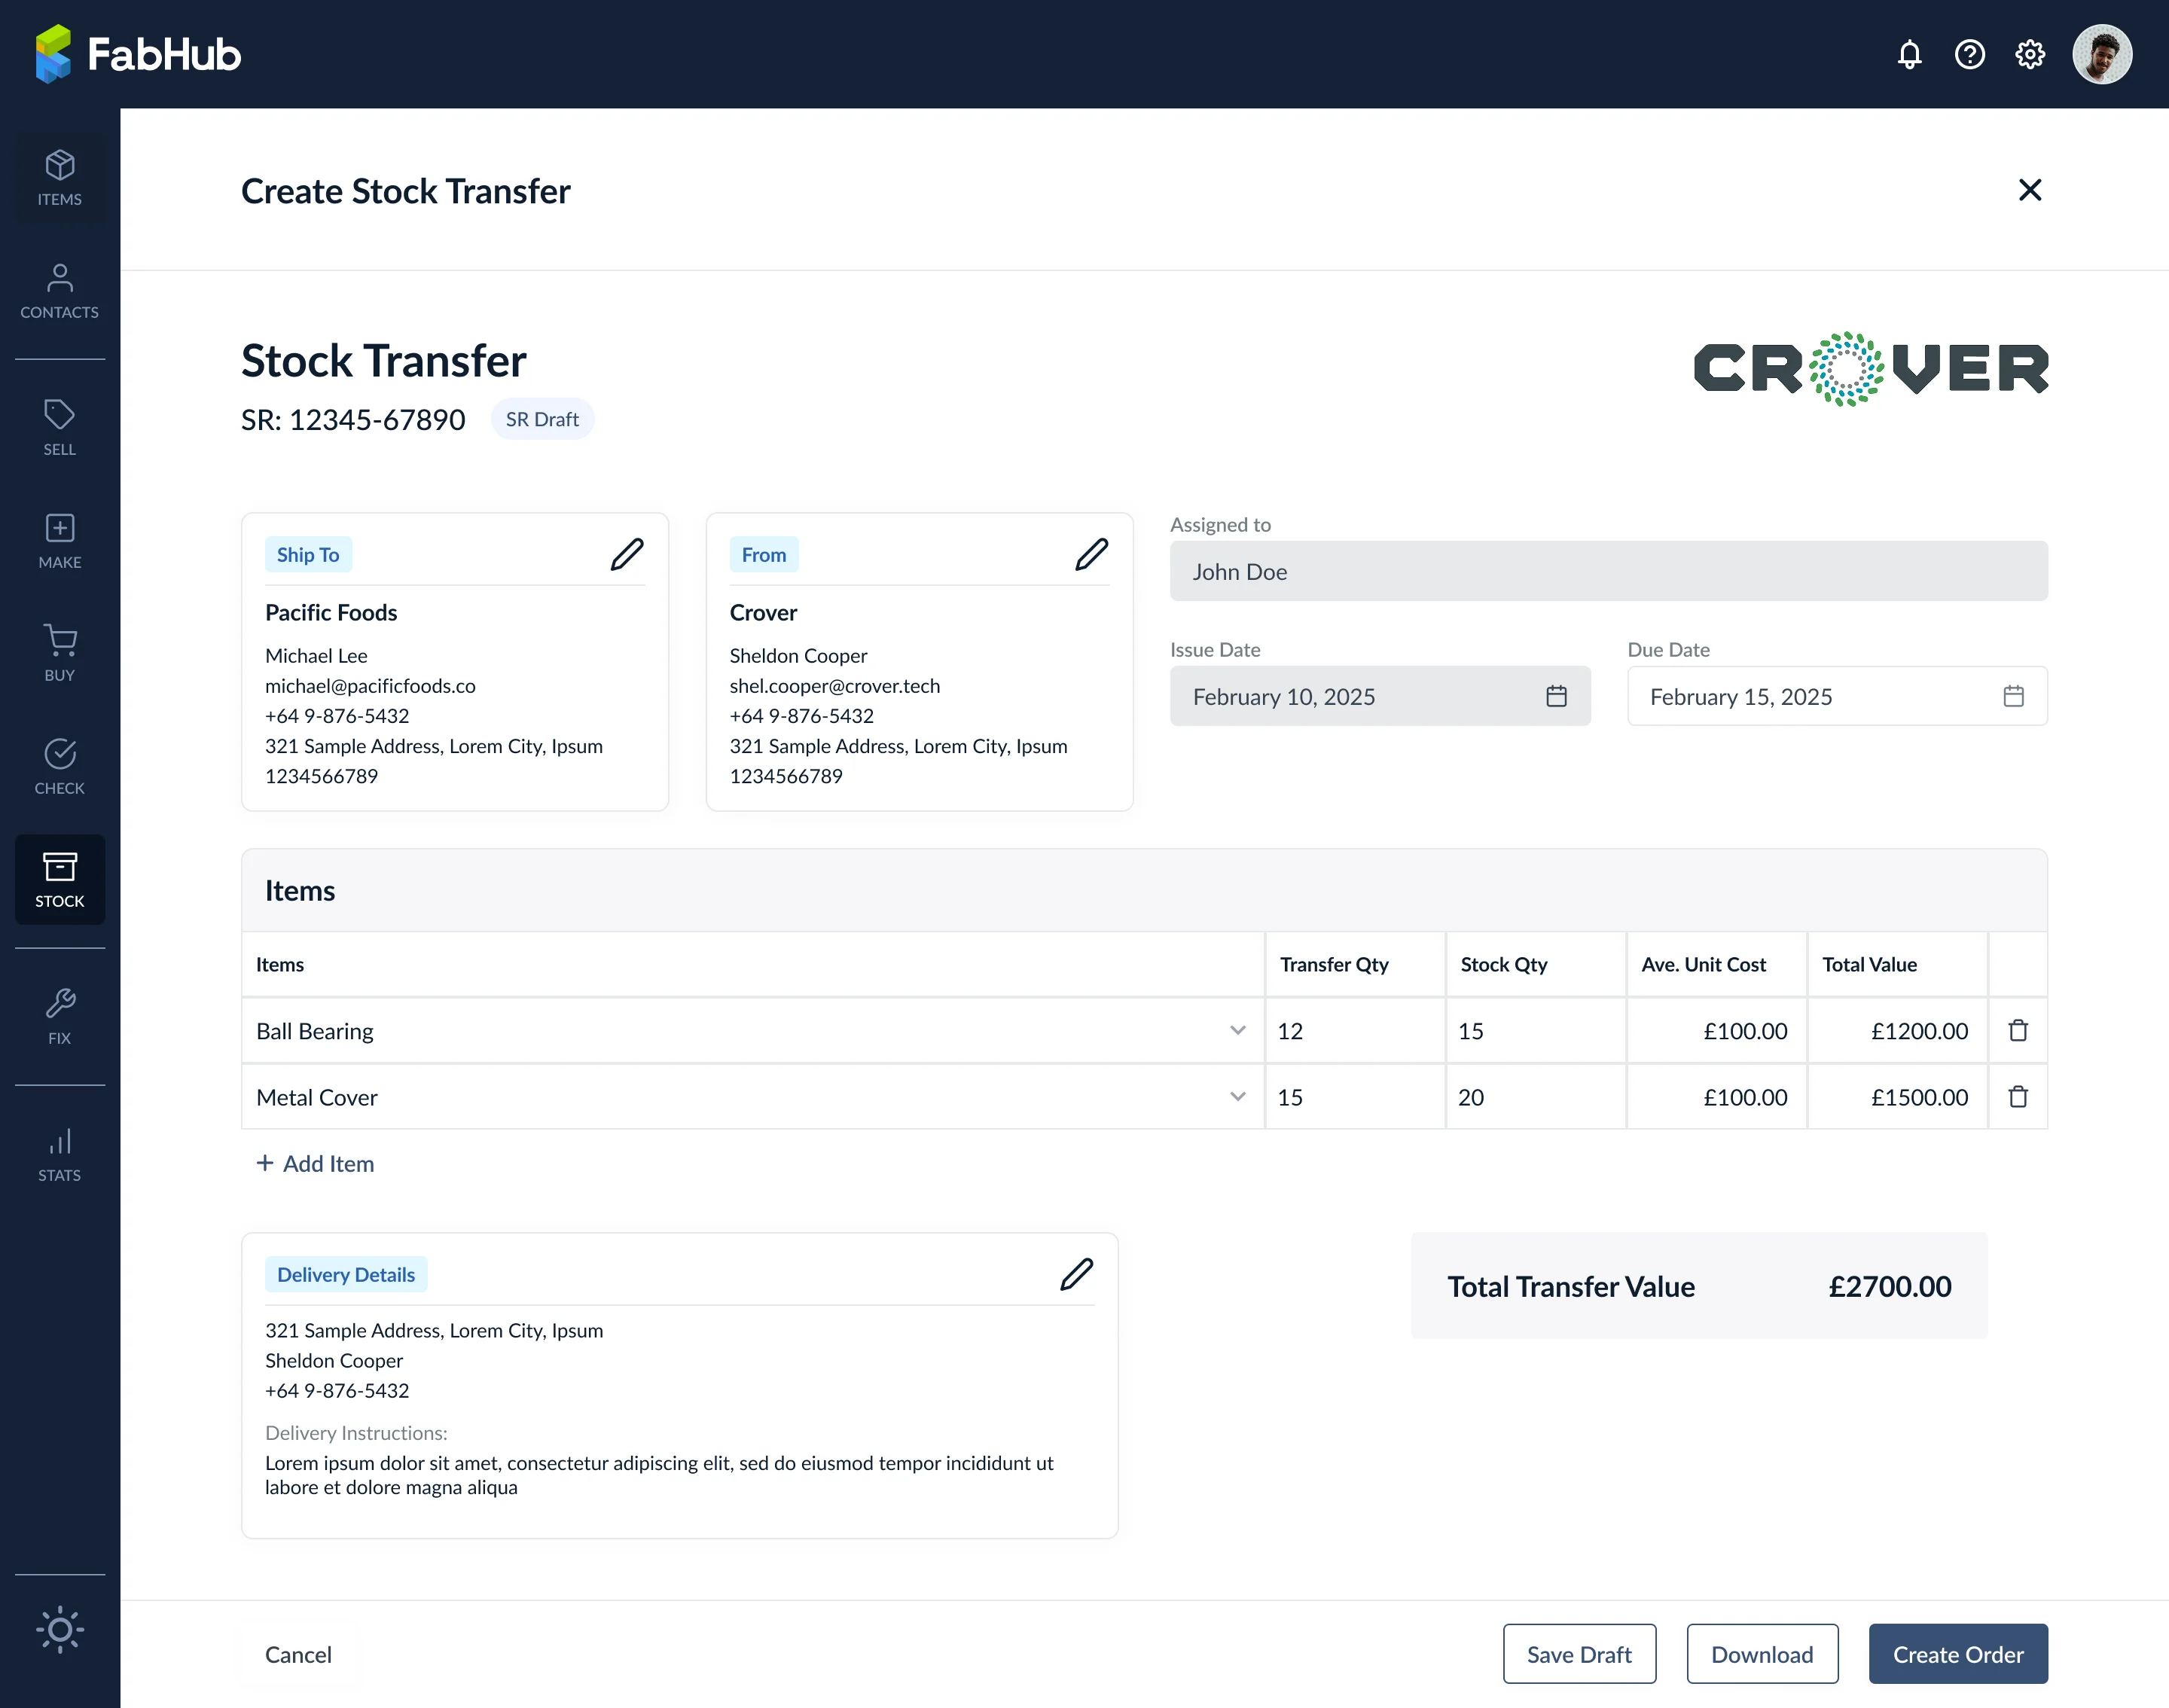This screenshot has height=1708, width=2169.
Task: Click the Crover company logo
Action: point(1870,369)
